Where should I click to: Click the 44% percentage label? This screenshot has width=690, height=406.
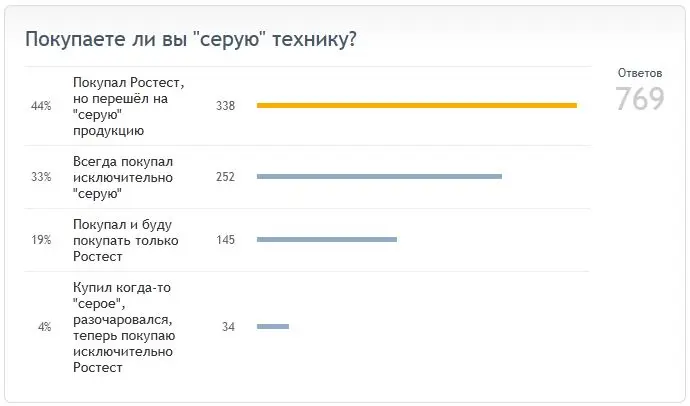pos(41,106)
